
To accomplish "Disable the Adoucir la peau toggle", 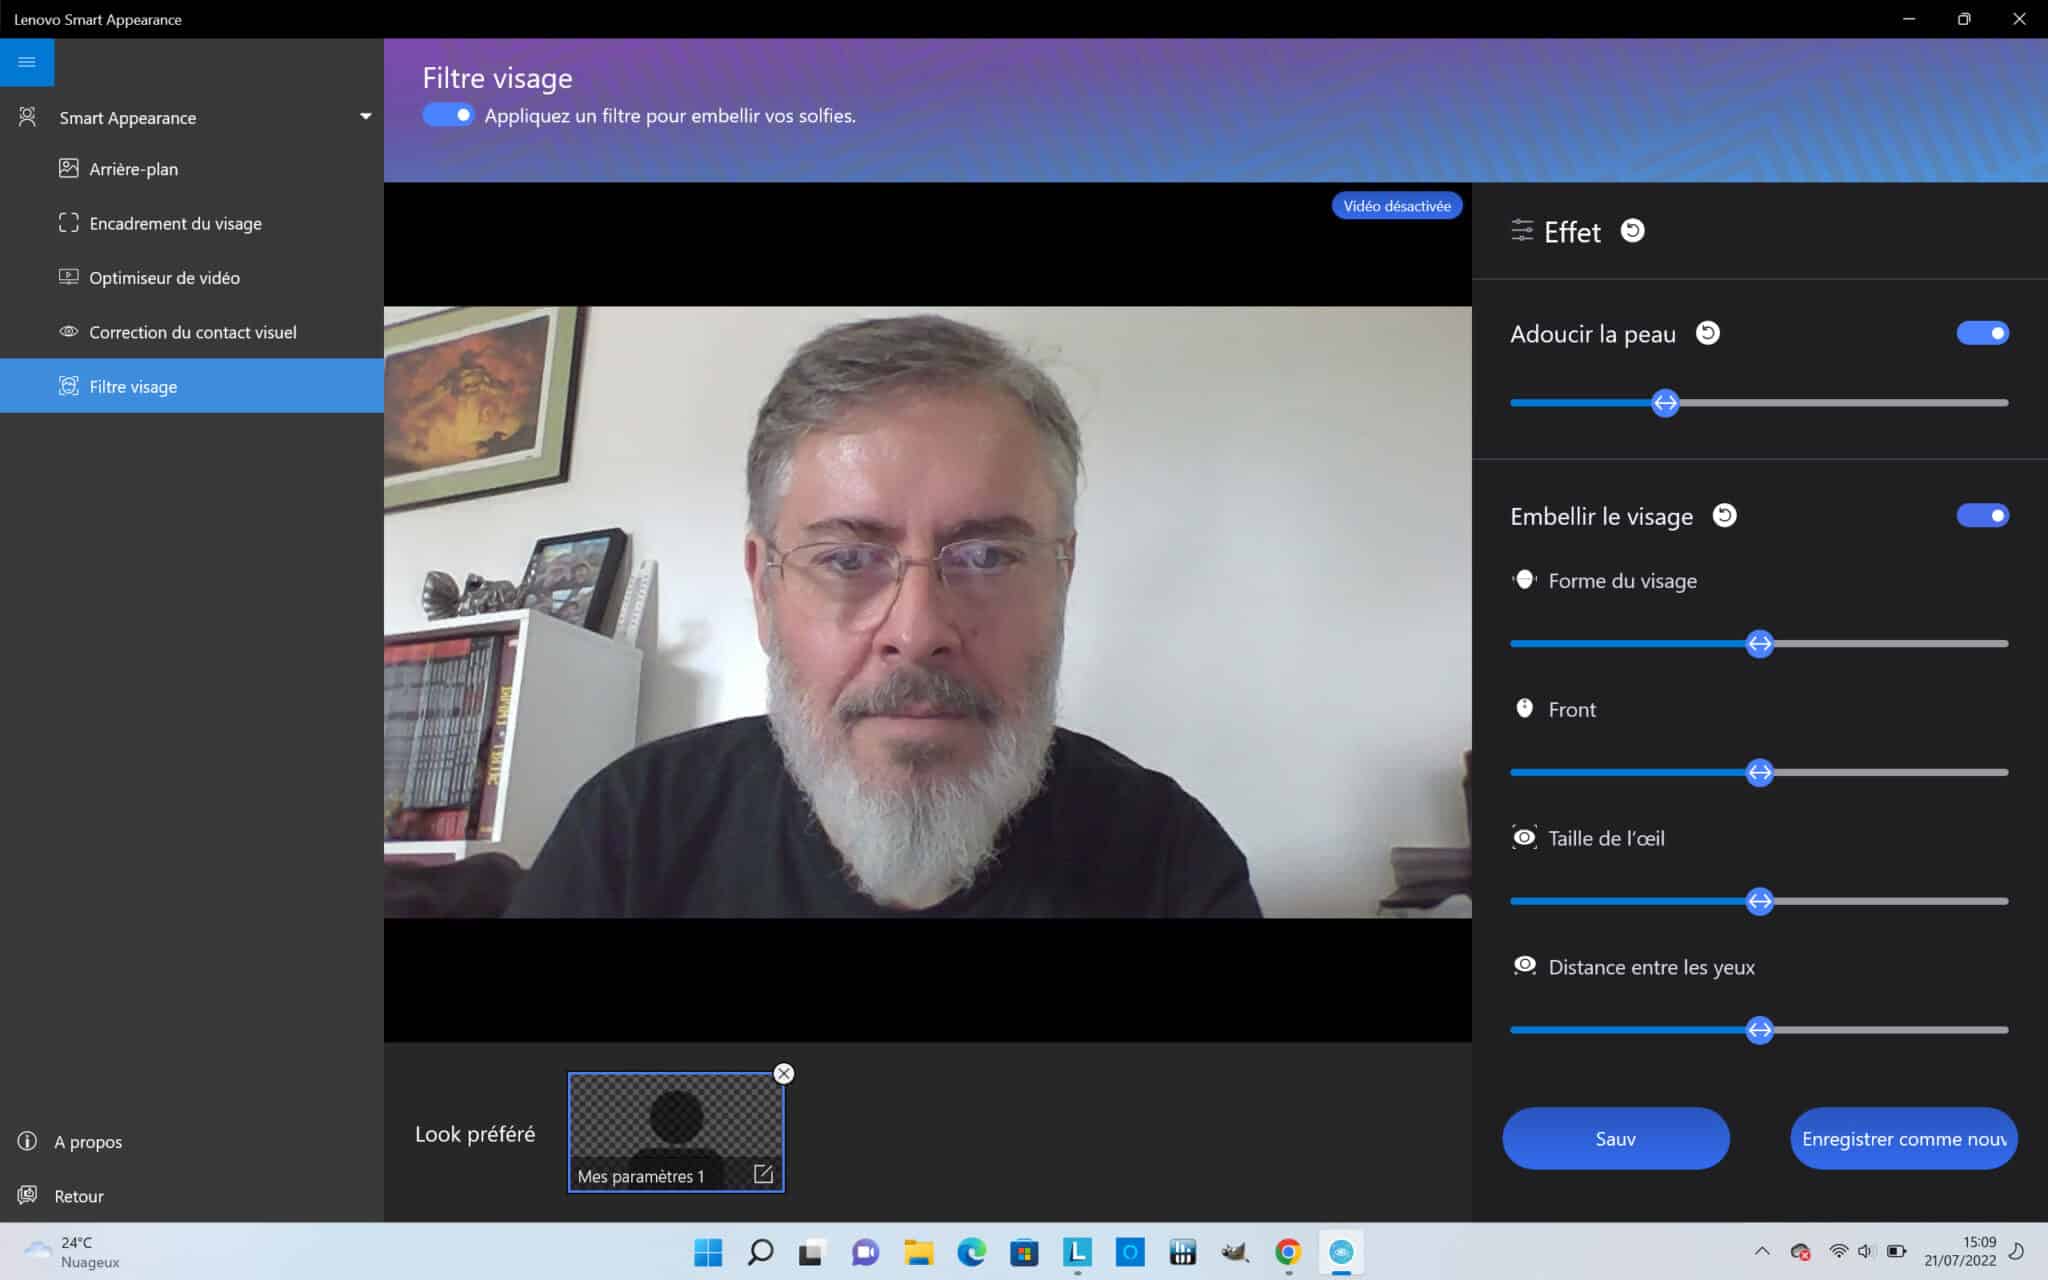I will tap(1983, 333).
